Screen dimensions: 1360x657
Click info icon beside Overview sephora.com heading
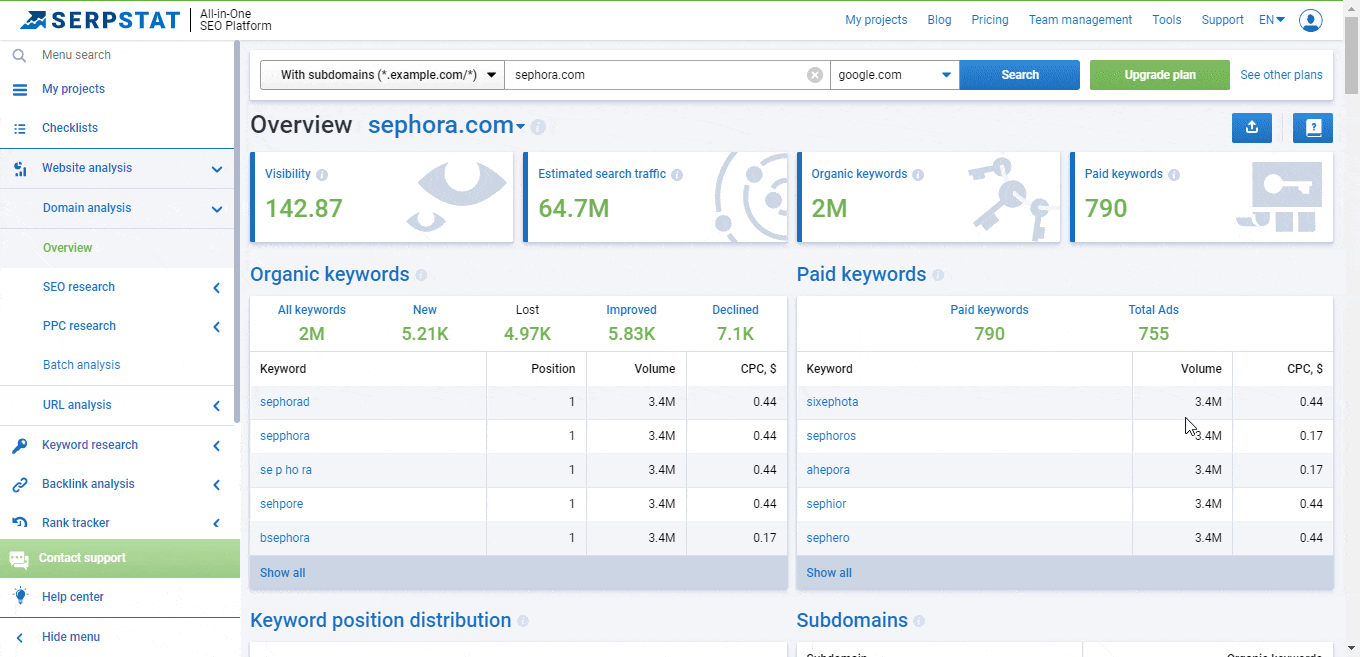pyautogui.click(x=538, y=127)
